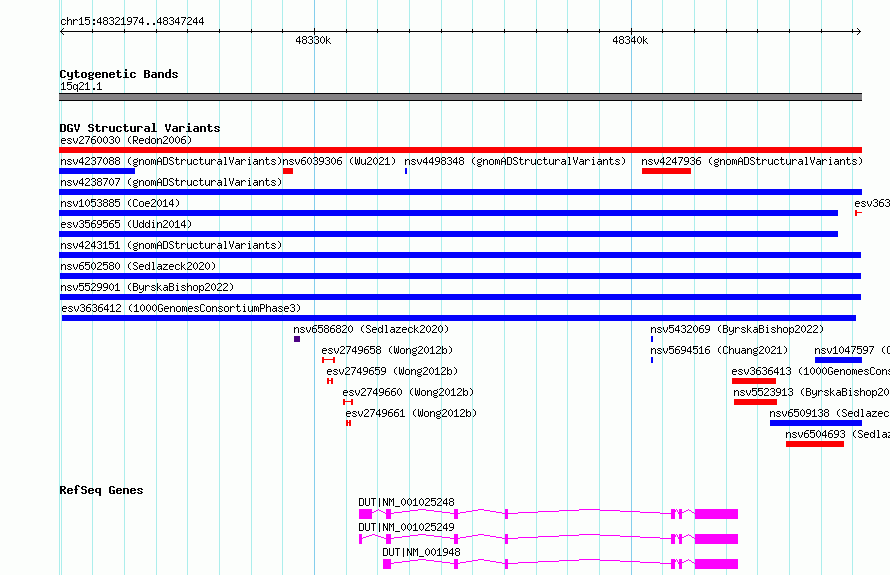The image size is (890, 575).
Task: Click the nsv4237088 gnomAD variant label
Action: [x=171, y=161]
